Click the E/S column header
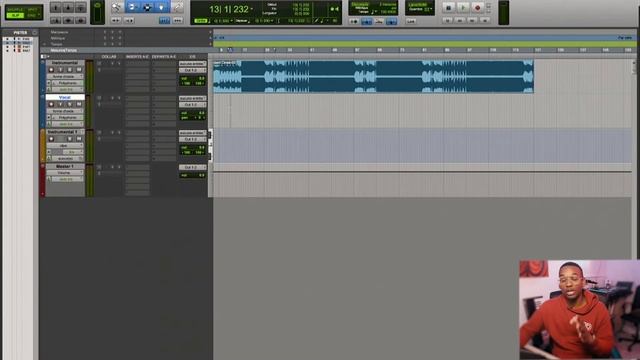 192,57
